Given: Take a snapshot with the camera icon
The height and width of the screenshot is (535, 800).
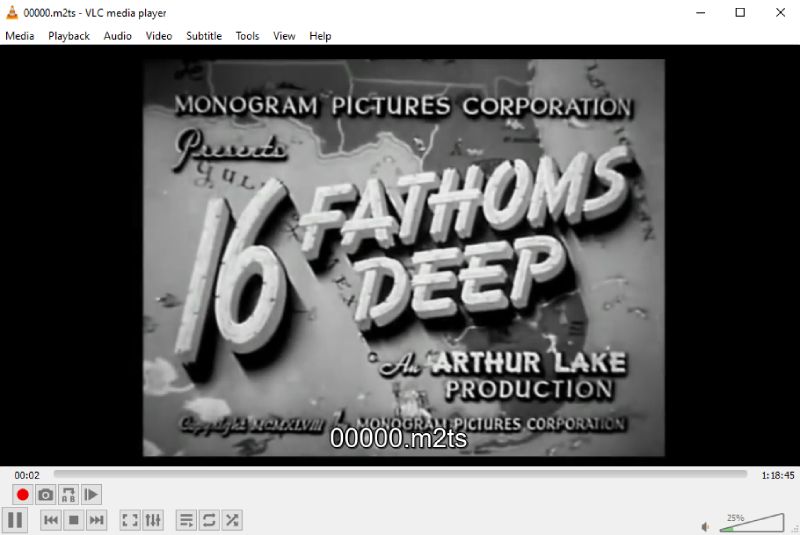Looking at the screenshot, I should [45, 494].
